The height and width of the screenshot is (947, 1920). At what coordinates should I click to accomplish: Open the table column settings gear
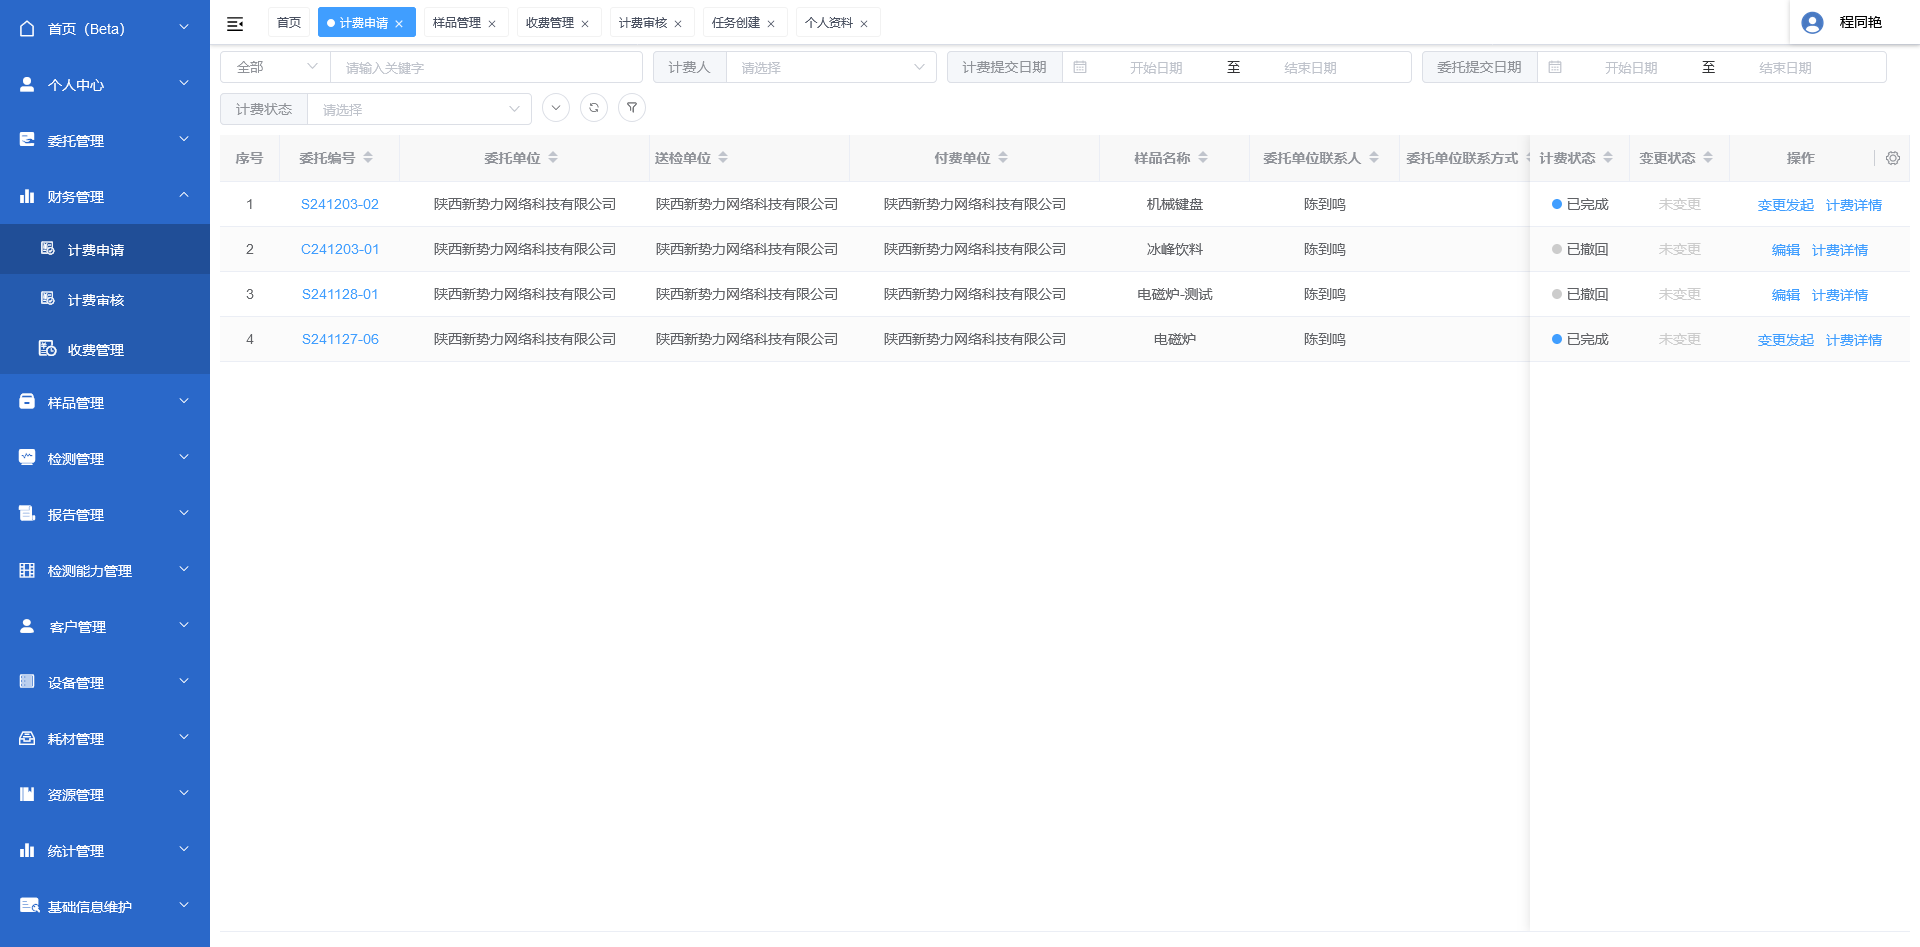click(1893, 158)
